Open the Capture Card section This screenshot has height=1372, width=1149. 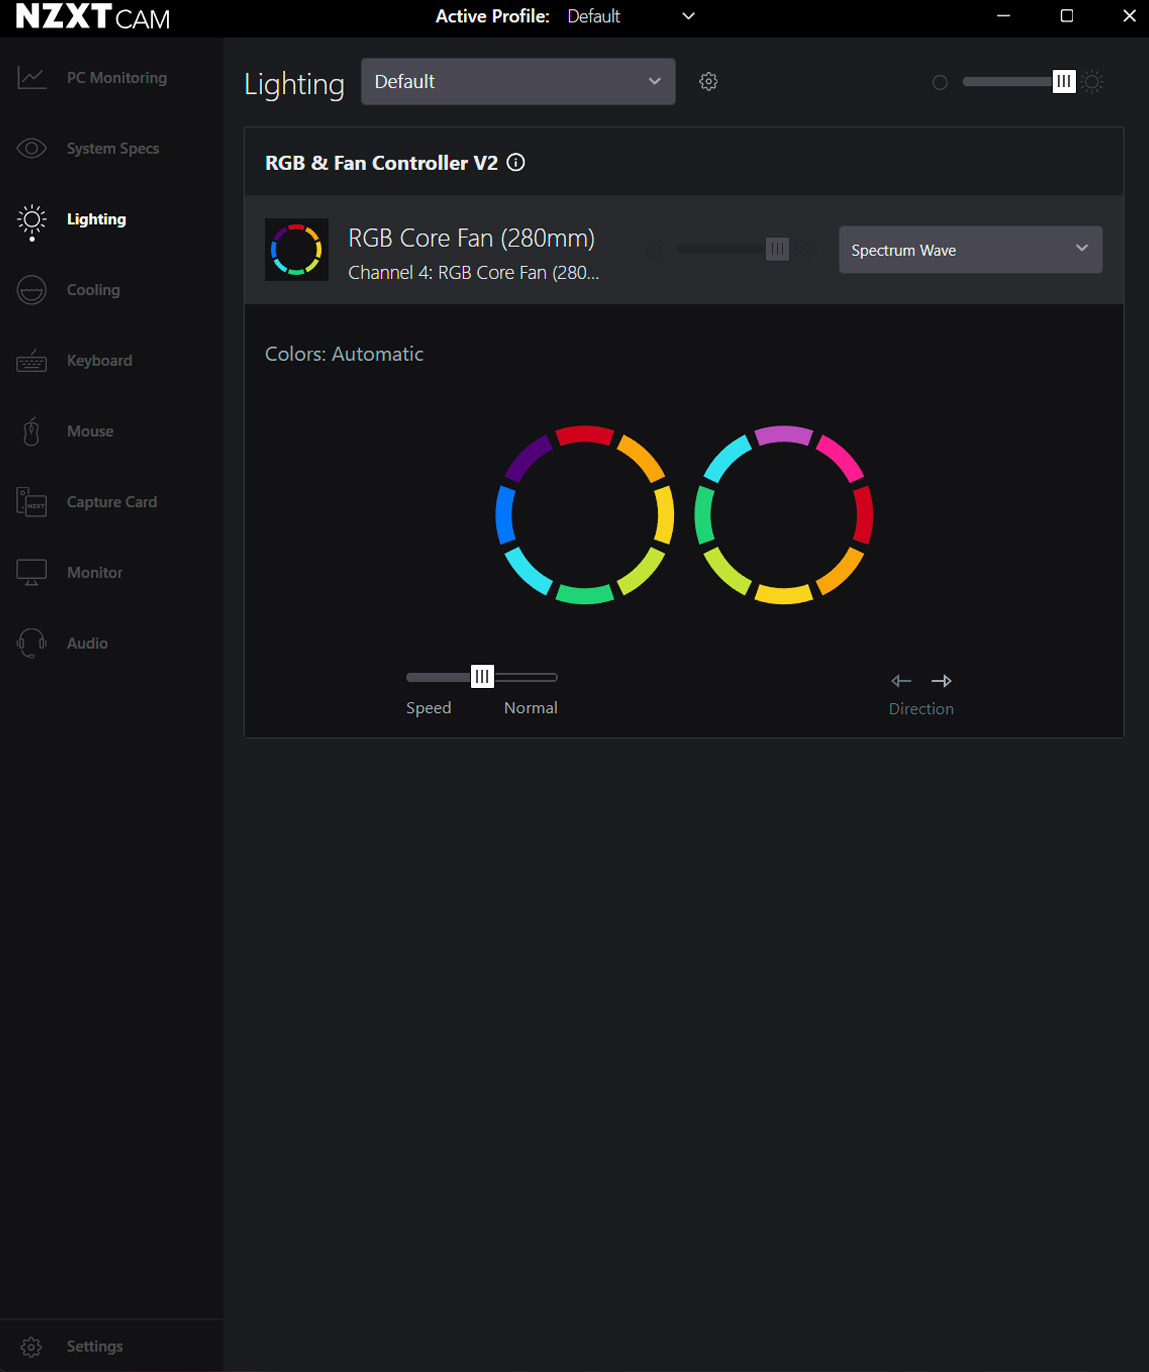pyautogui.click(x=112, y=502)
